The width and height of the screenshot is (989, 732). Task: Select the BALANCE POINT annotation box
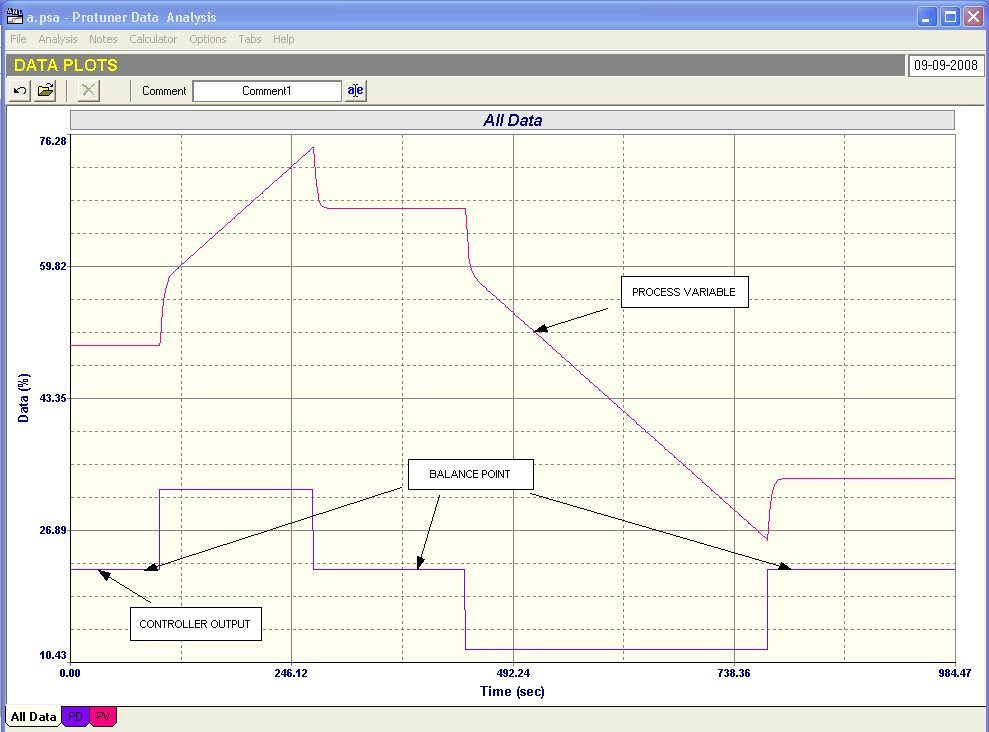[x=470, y=474]
